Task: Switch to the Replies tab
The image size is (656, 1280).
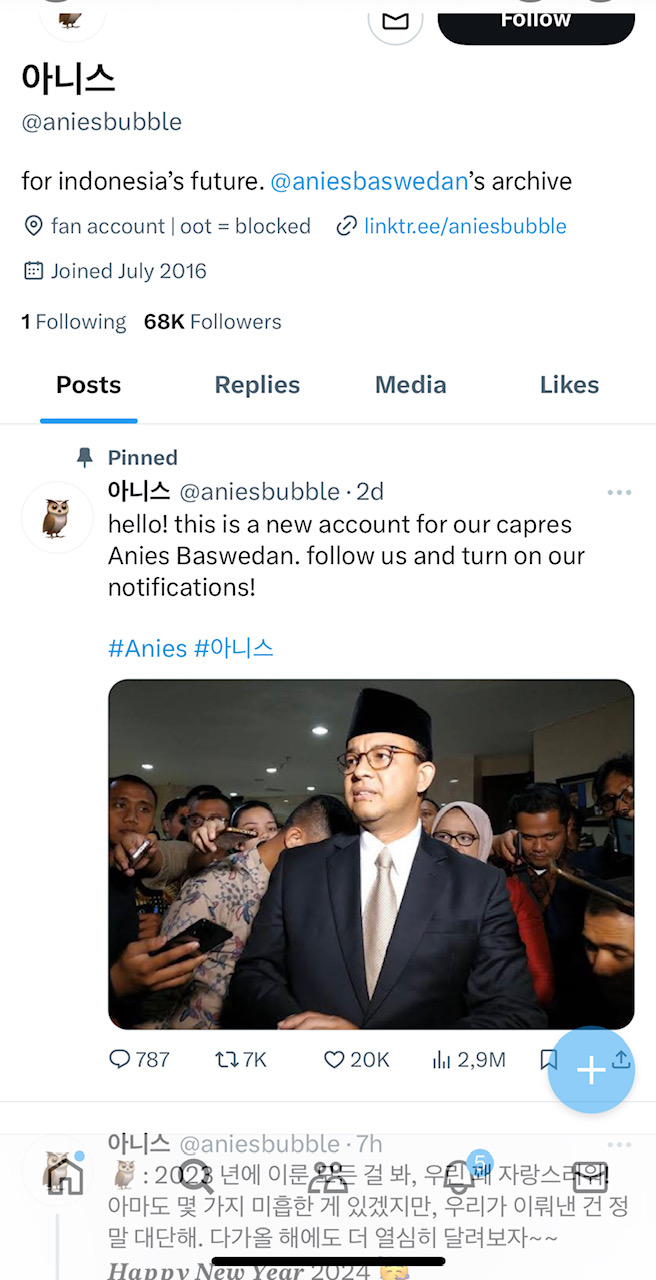Action: [x=257, y=385]
